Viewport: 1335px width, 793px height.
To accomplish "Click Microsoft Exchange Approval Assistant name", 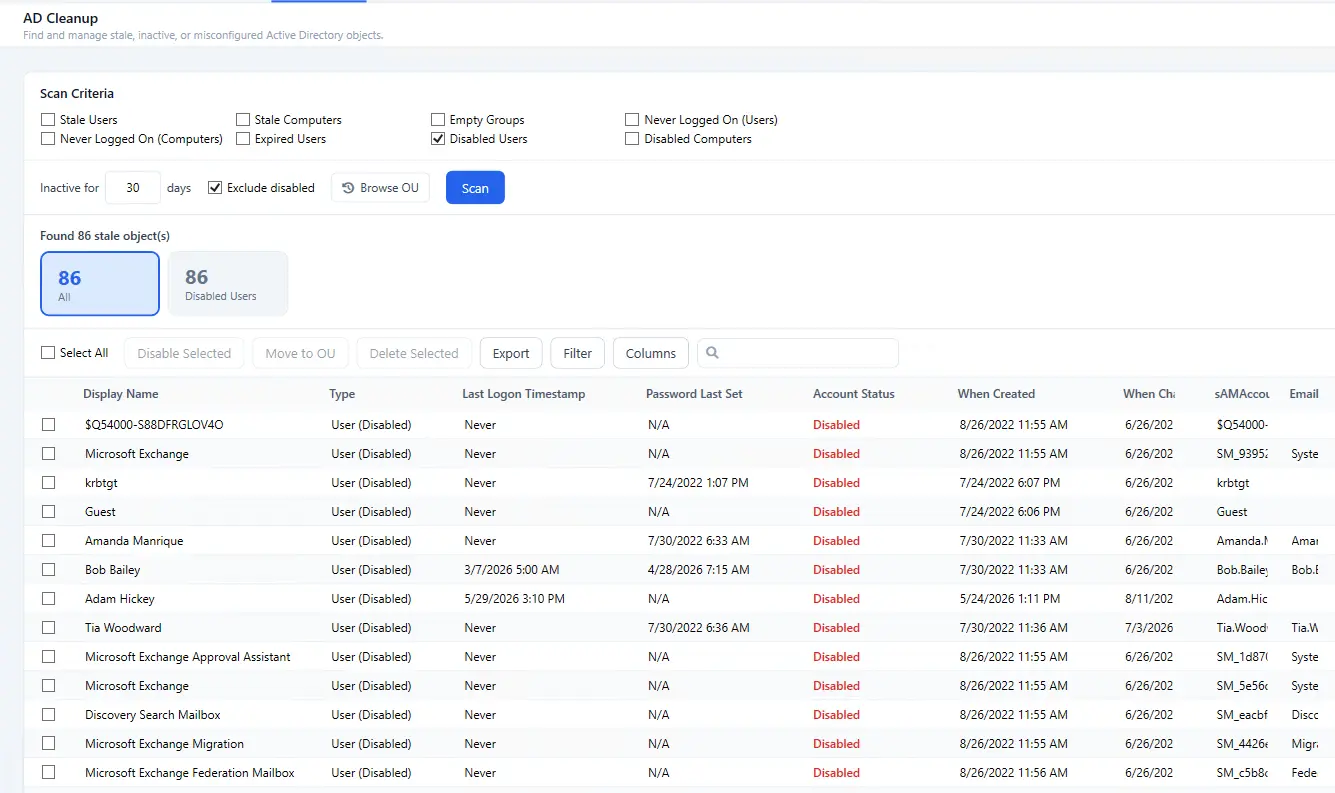I will 188,657.
